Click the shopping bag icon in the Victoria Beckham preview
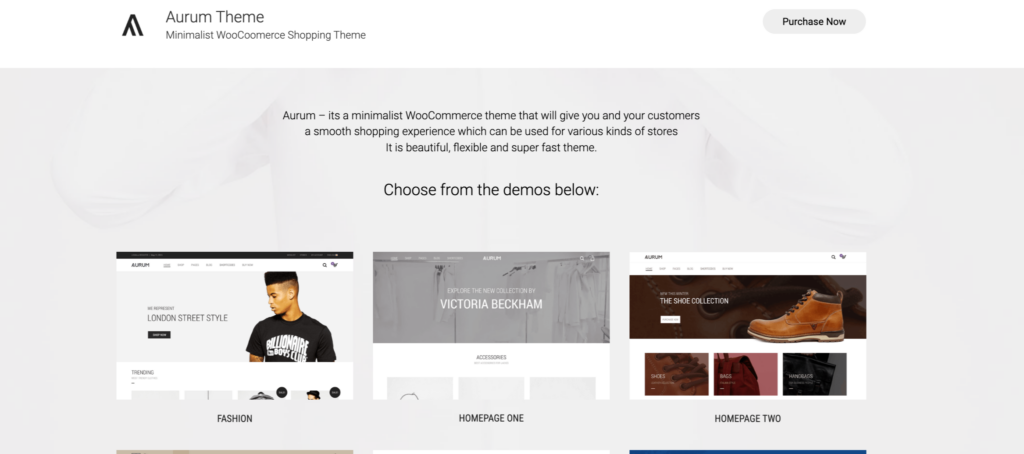Viewport: 1024px width, 454px height. 592,259
